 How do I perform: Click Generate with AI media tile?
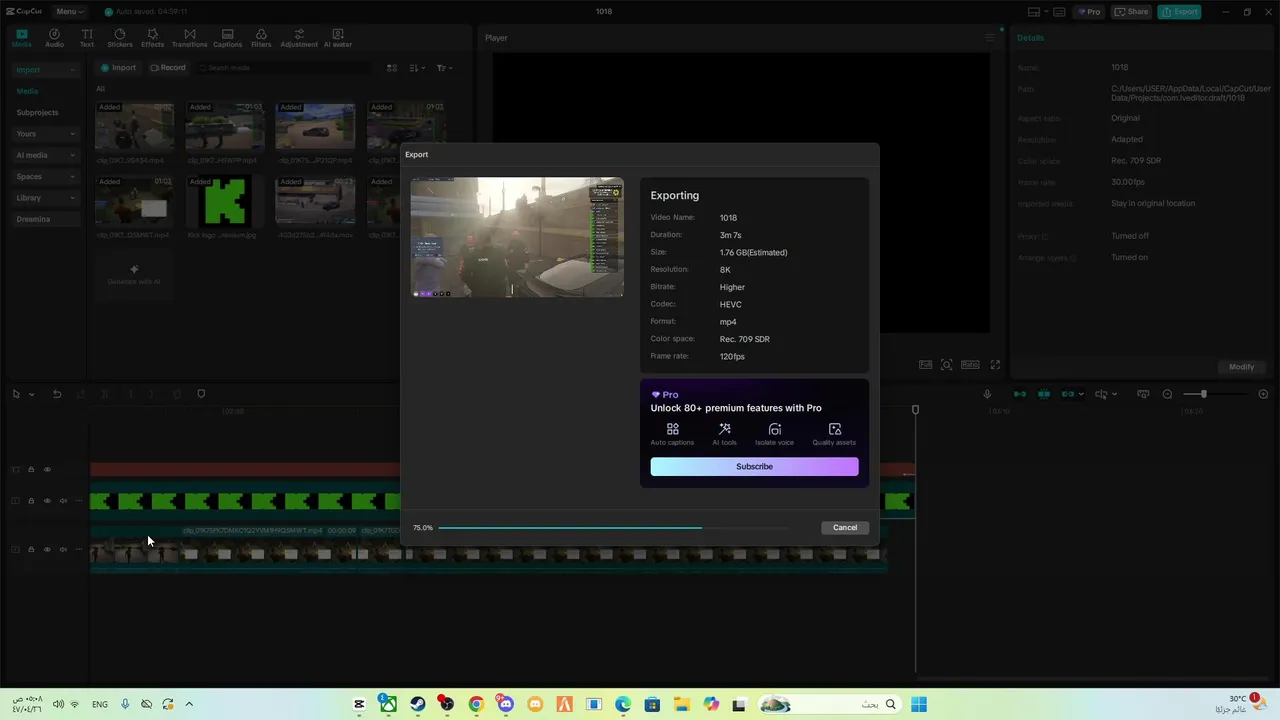click(134, 274)
